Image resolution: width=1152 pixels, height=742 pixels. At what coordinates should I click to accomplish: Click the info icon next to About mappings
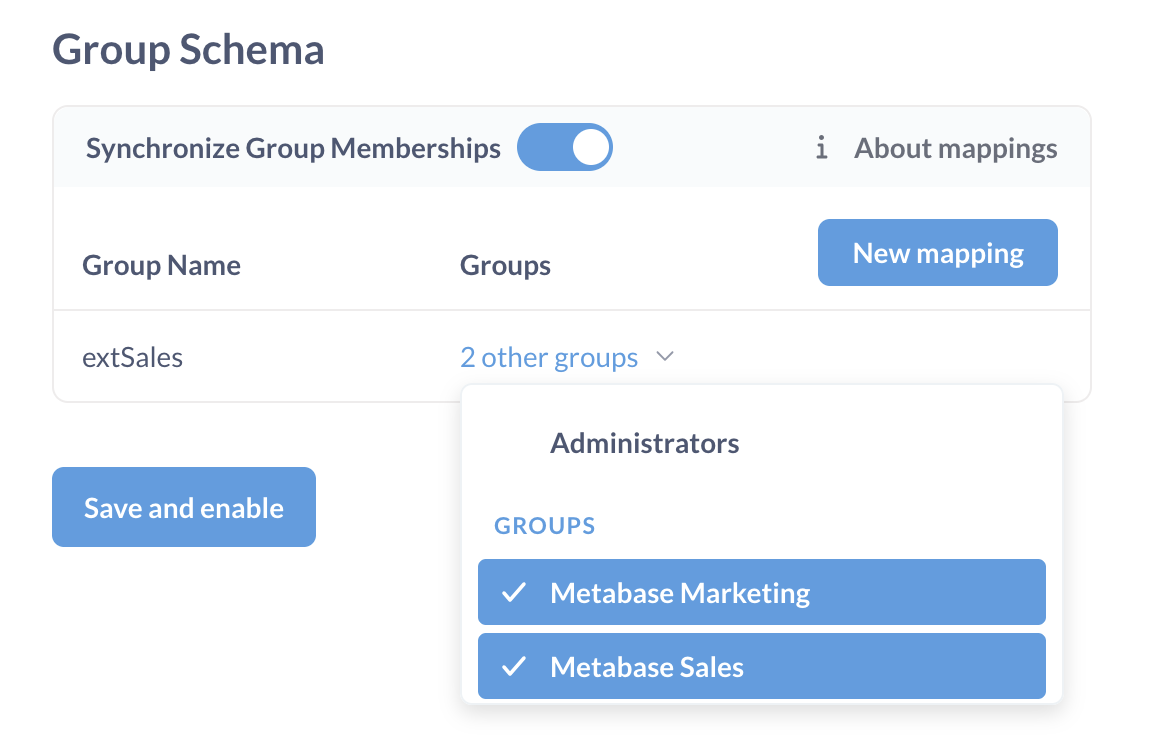click(821, 147)
